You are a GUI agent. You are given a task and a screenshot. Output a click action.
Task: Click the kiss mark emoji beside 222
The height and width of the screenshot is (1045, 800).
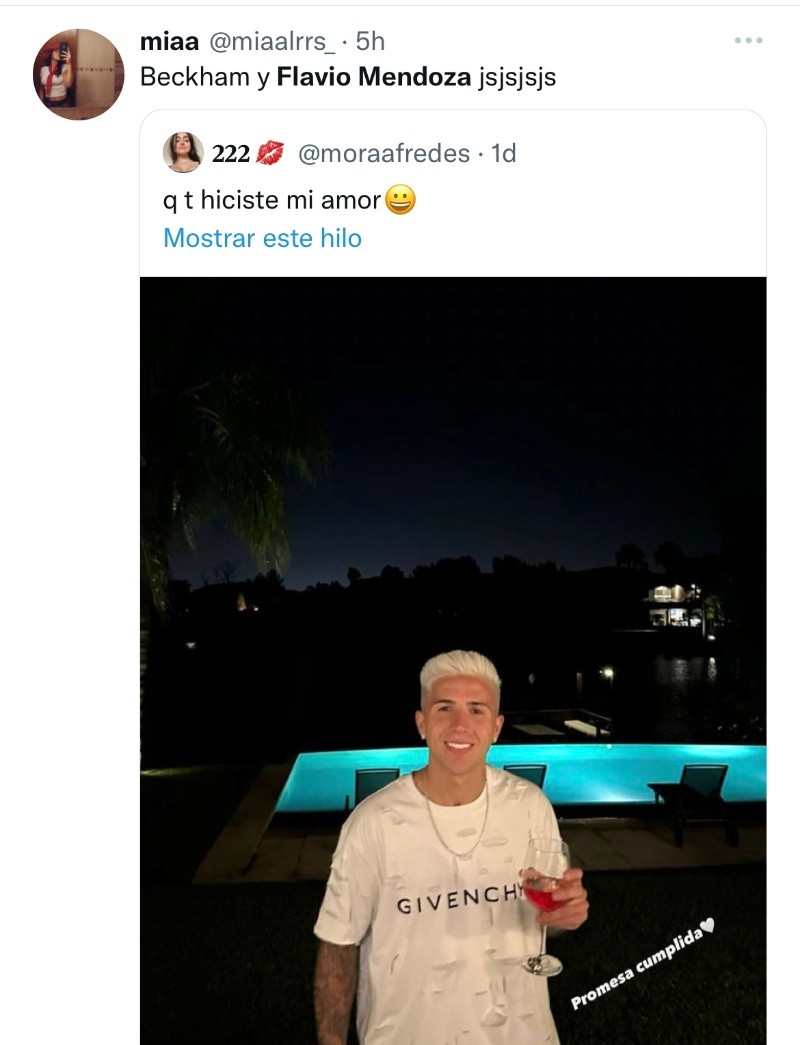tap(270, 153)
